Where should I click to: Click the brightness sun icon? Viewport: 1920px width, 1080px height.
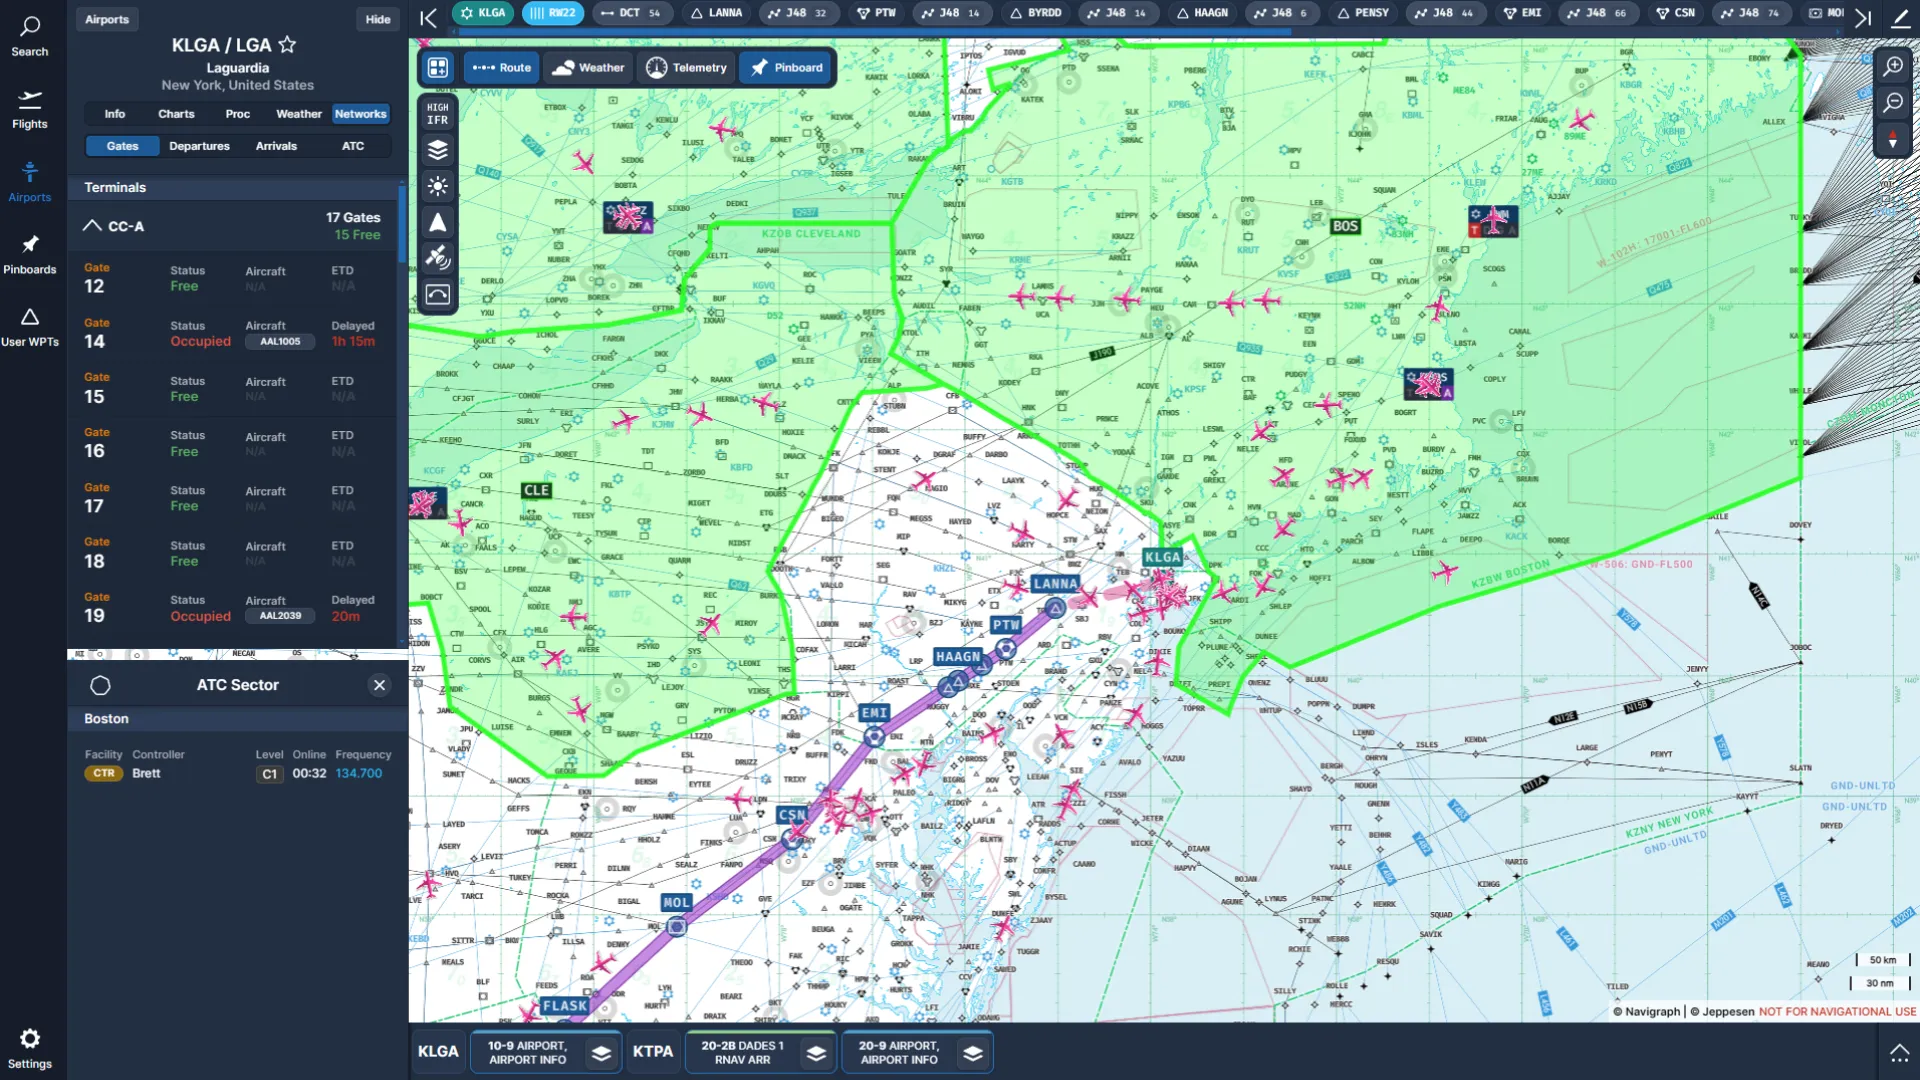coord(438,186)
